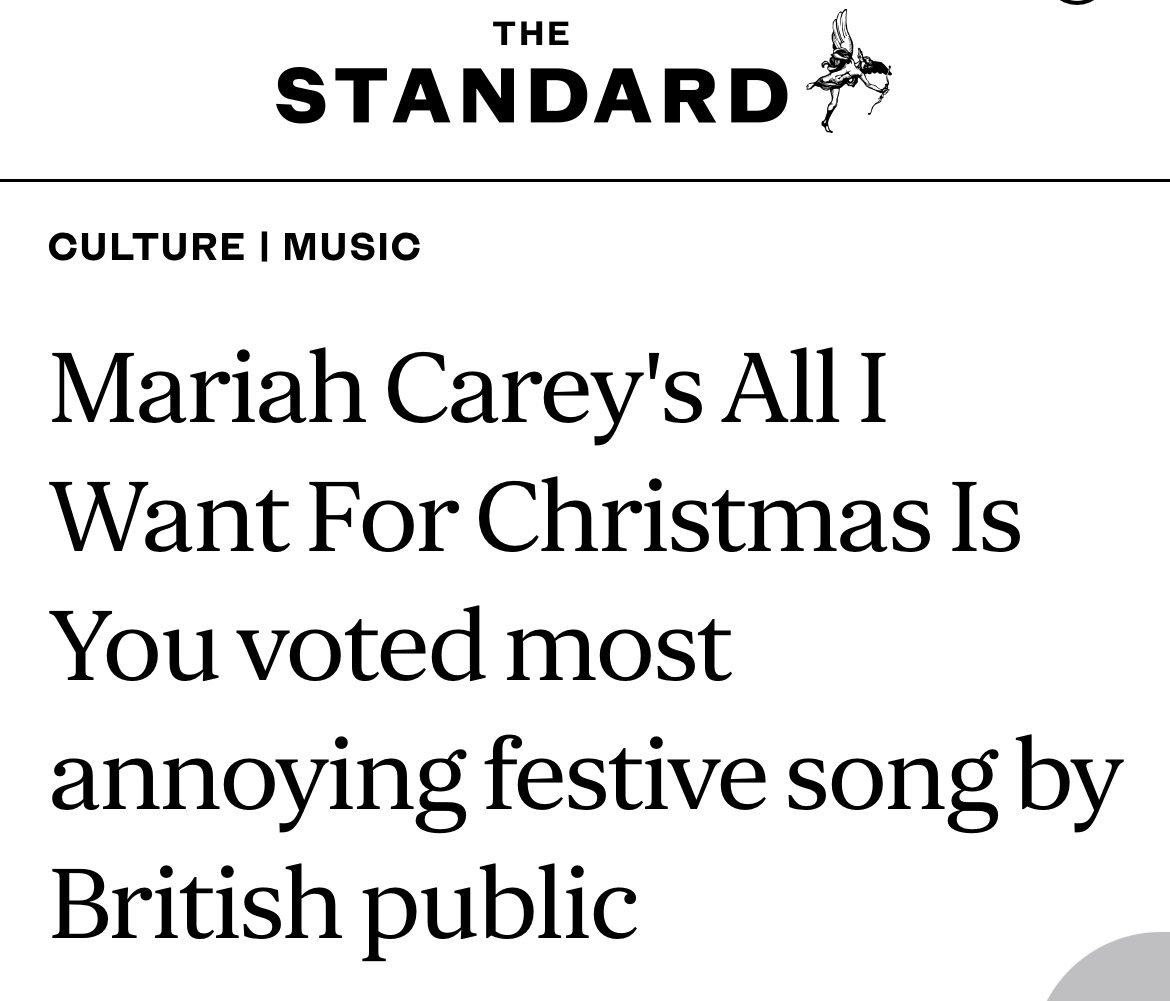Open the CULTURE section
Viewport: 1170px width, 1001px height.
(x=146, y=247)
